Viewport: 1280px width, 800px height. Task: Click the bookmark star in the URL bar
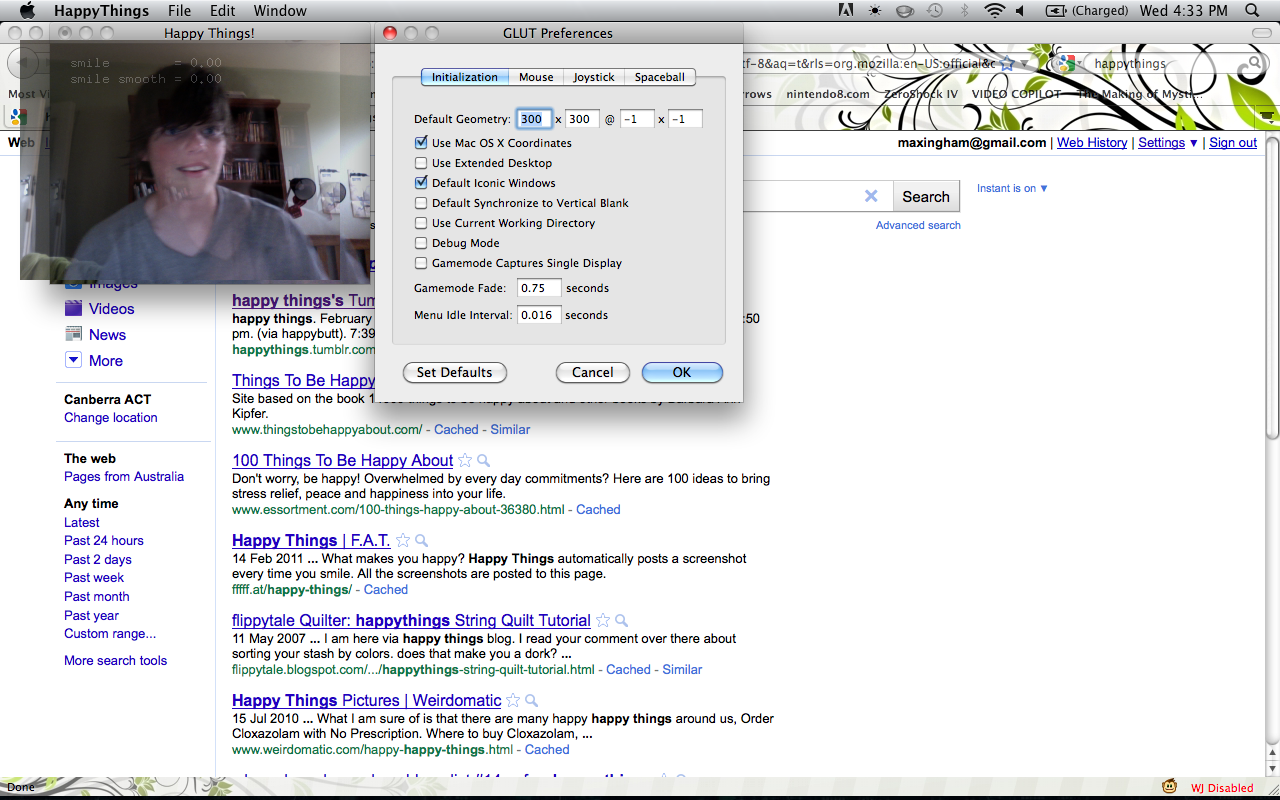click(x=1007, y=63)
